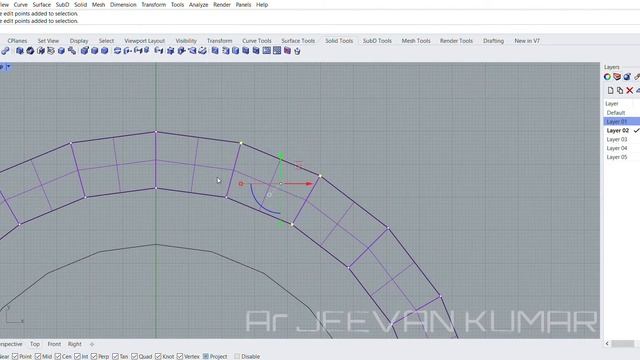This screenshot has width=640, height=360.
Task: Click the chain-link icon at the toolbar's left end
Action: 5,51
